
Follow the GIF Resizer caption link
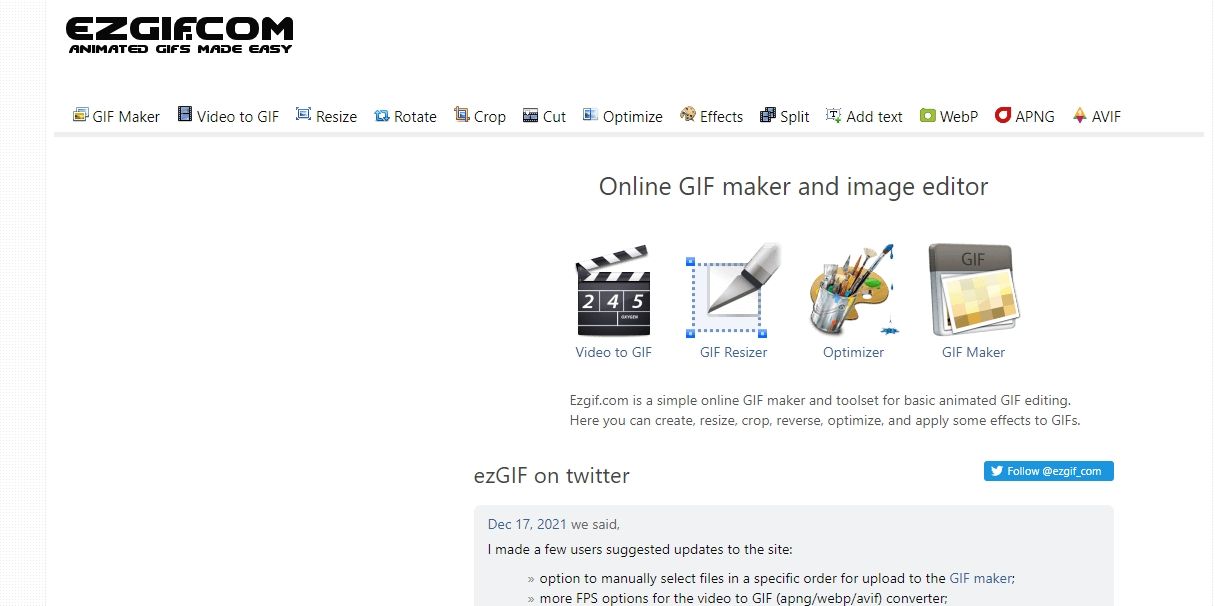[734, 352]
